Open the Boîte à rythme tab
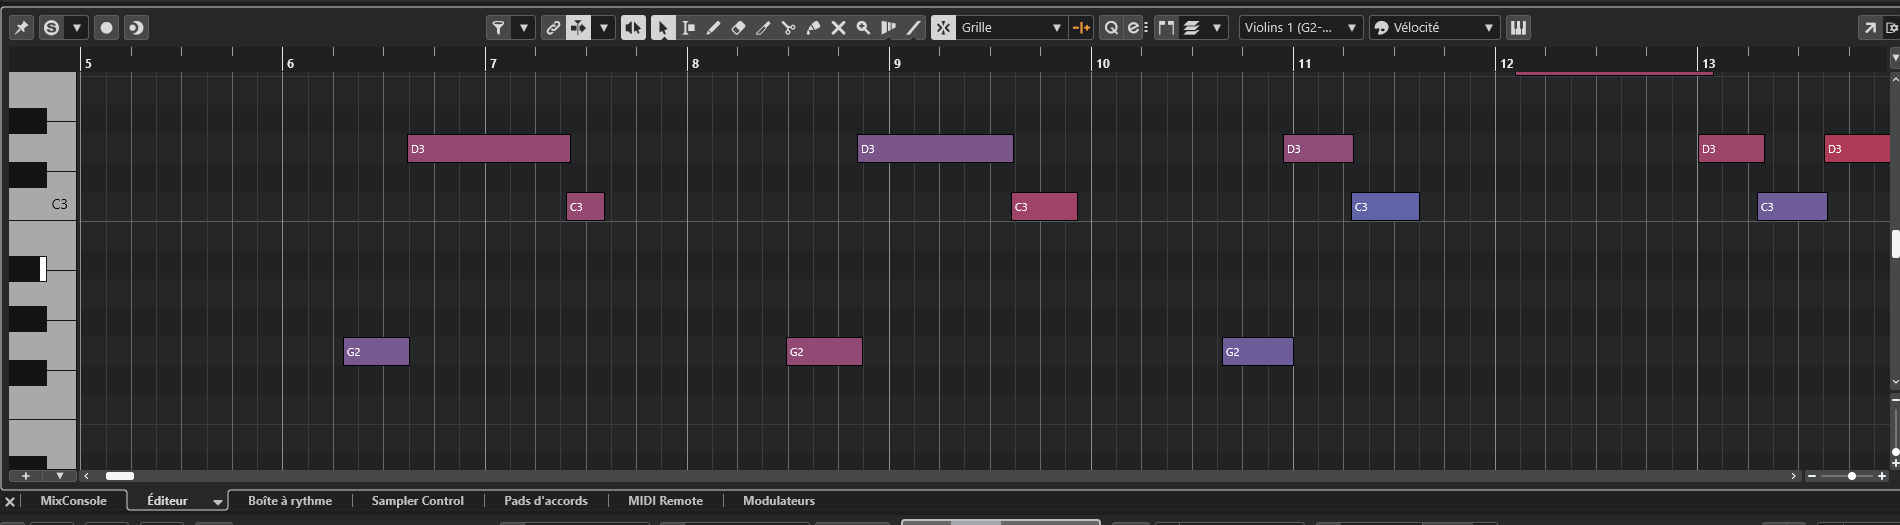The height and width of the screenshot is (525, 1900). [290, 501]
